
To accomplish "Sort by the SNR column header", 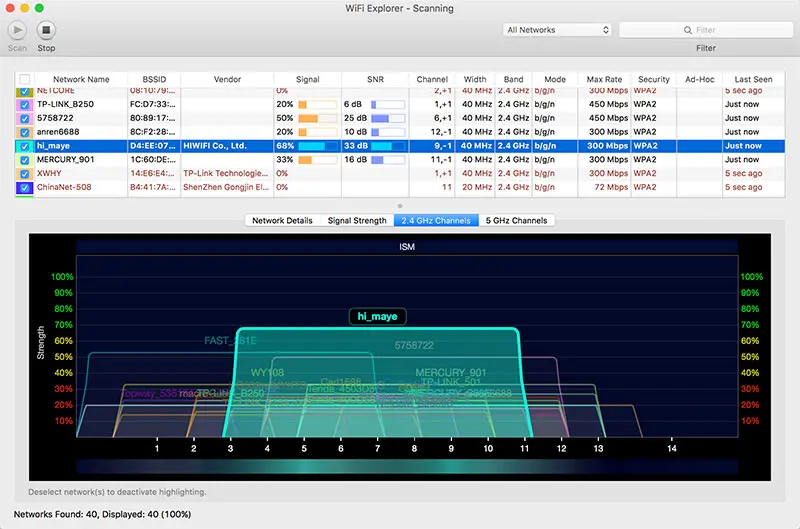I will [x=375, y=79].
